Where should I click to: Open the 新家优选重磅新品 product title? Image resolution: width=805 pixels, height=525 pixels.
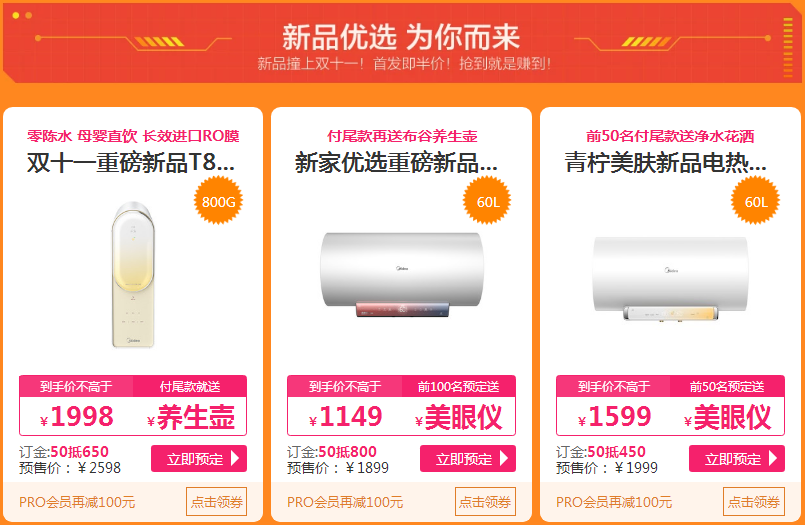(x=396, y=163)
